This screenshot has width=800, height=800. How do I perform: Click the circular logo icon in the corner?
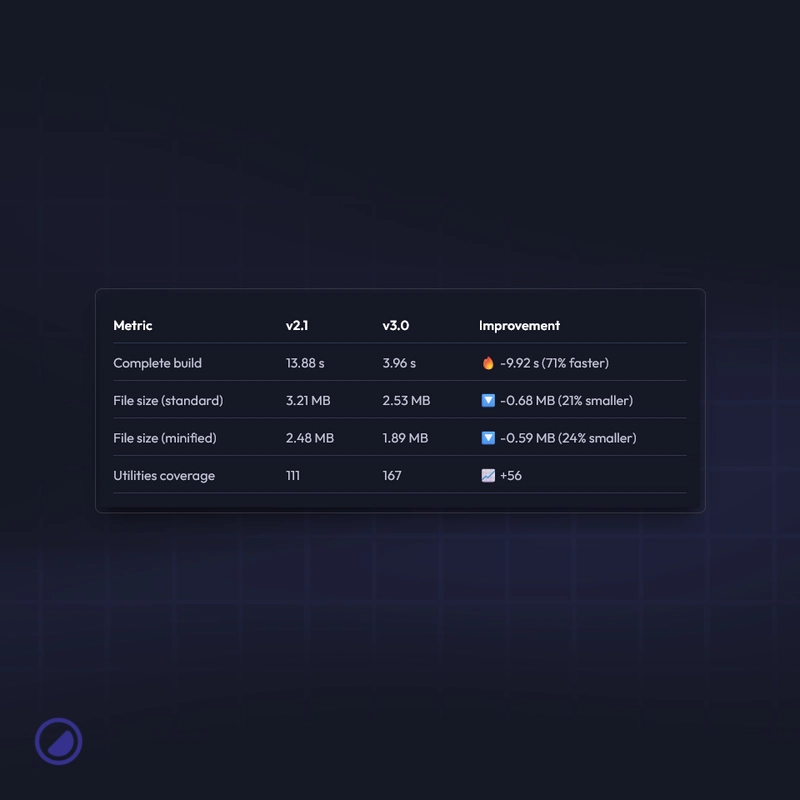[x=58, y=741]
